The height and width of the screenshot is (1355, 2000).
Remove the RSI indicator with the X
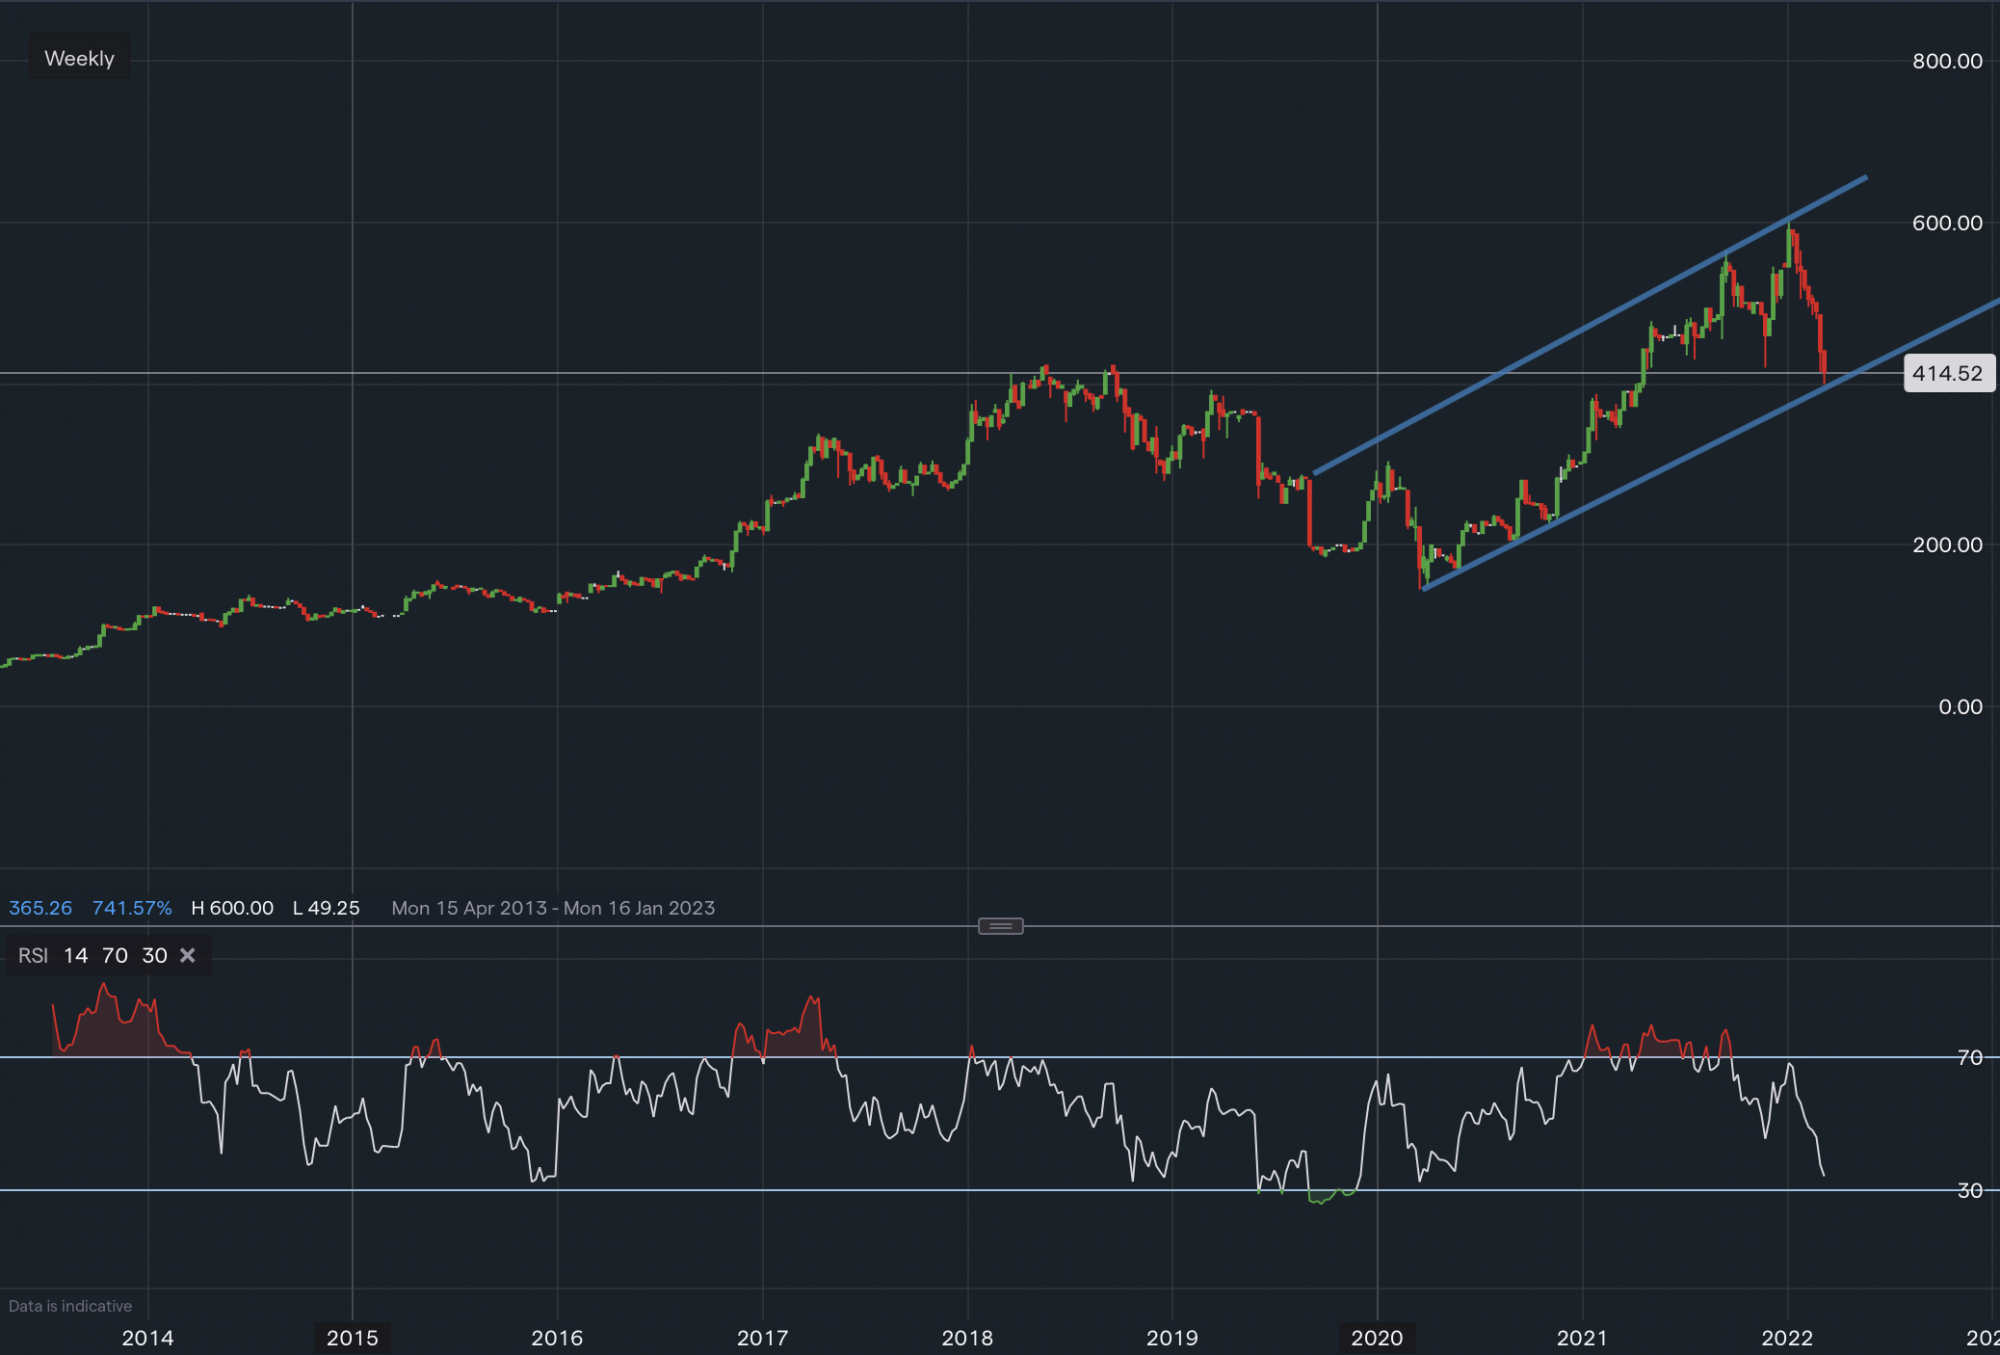pos(187,956)
